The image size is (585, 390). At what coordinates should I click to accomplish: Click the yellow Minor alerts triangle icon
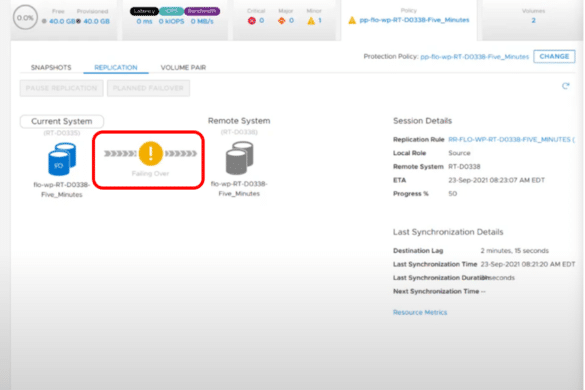[311, 21]
